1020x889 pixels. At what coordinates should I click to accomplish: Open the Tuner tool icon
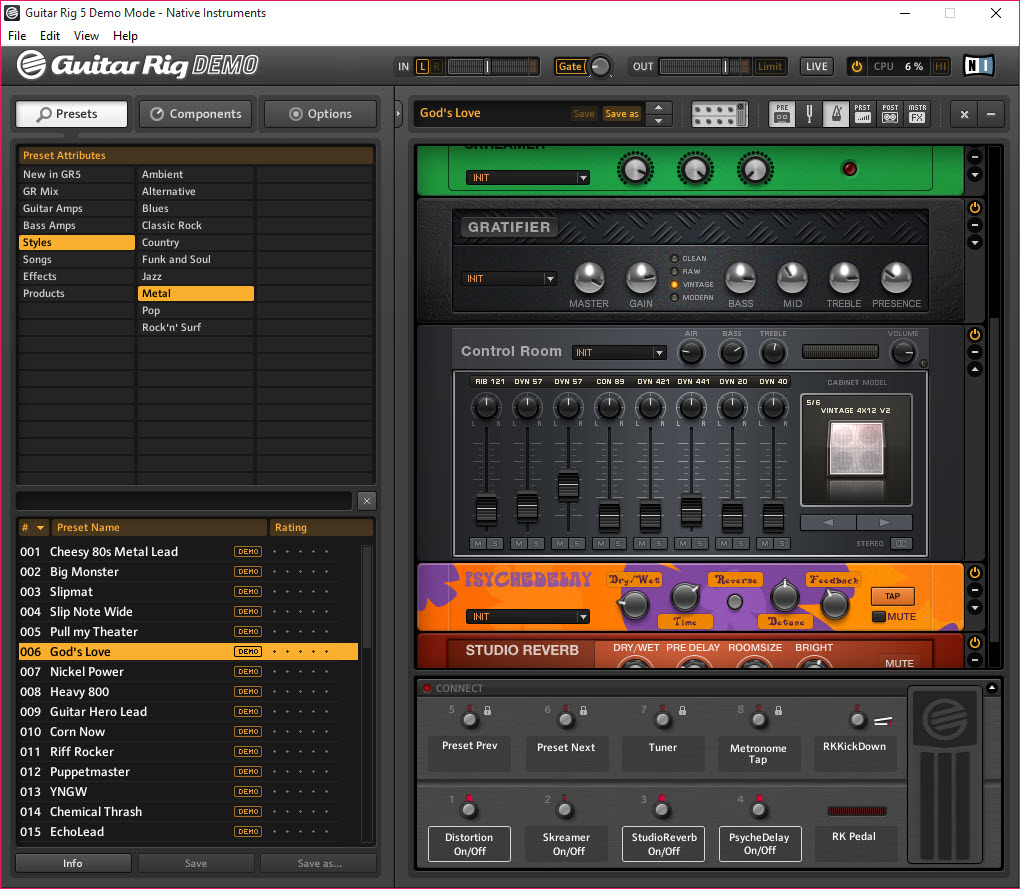pyautogui.click(x=809, y=114)
